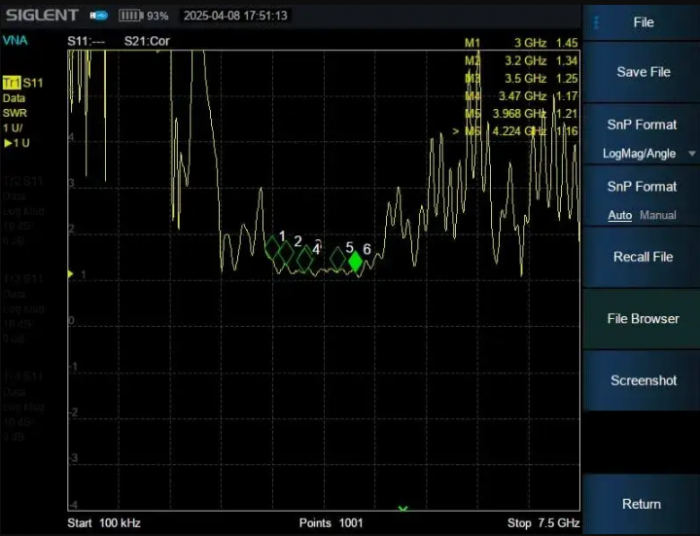The height and width of the screenshot is (536, 700).
Task: Click the S21:Cor calibration status
Action: 147,42
